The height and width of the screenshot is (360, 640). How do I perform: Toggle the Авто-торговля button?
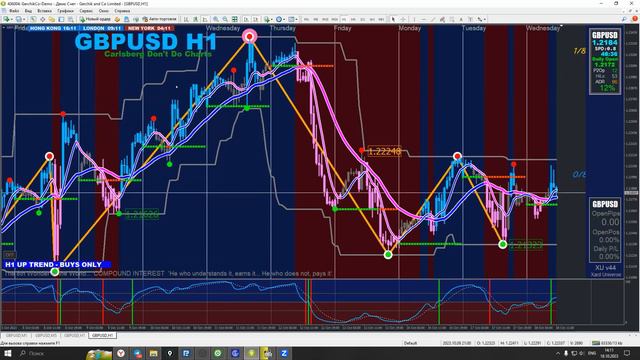click(x=160, y=19)
